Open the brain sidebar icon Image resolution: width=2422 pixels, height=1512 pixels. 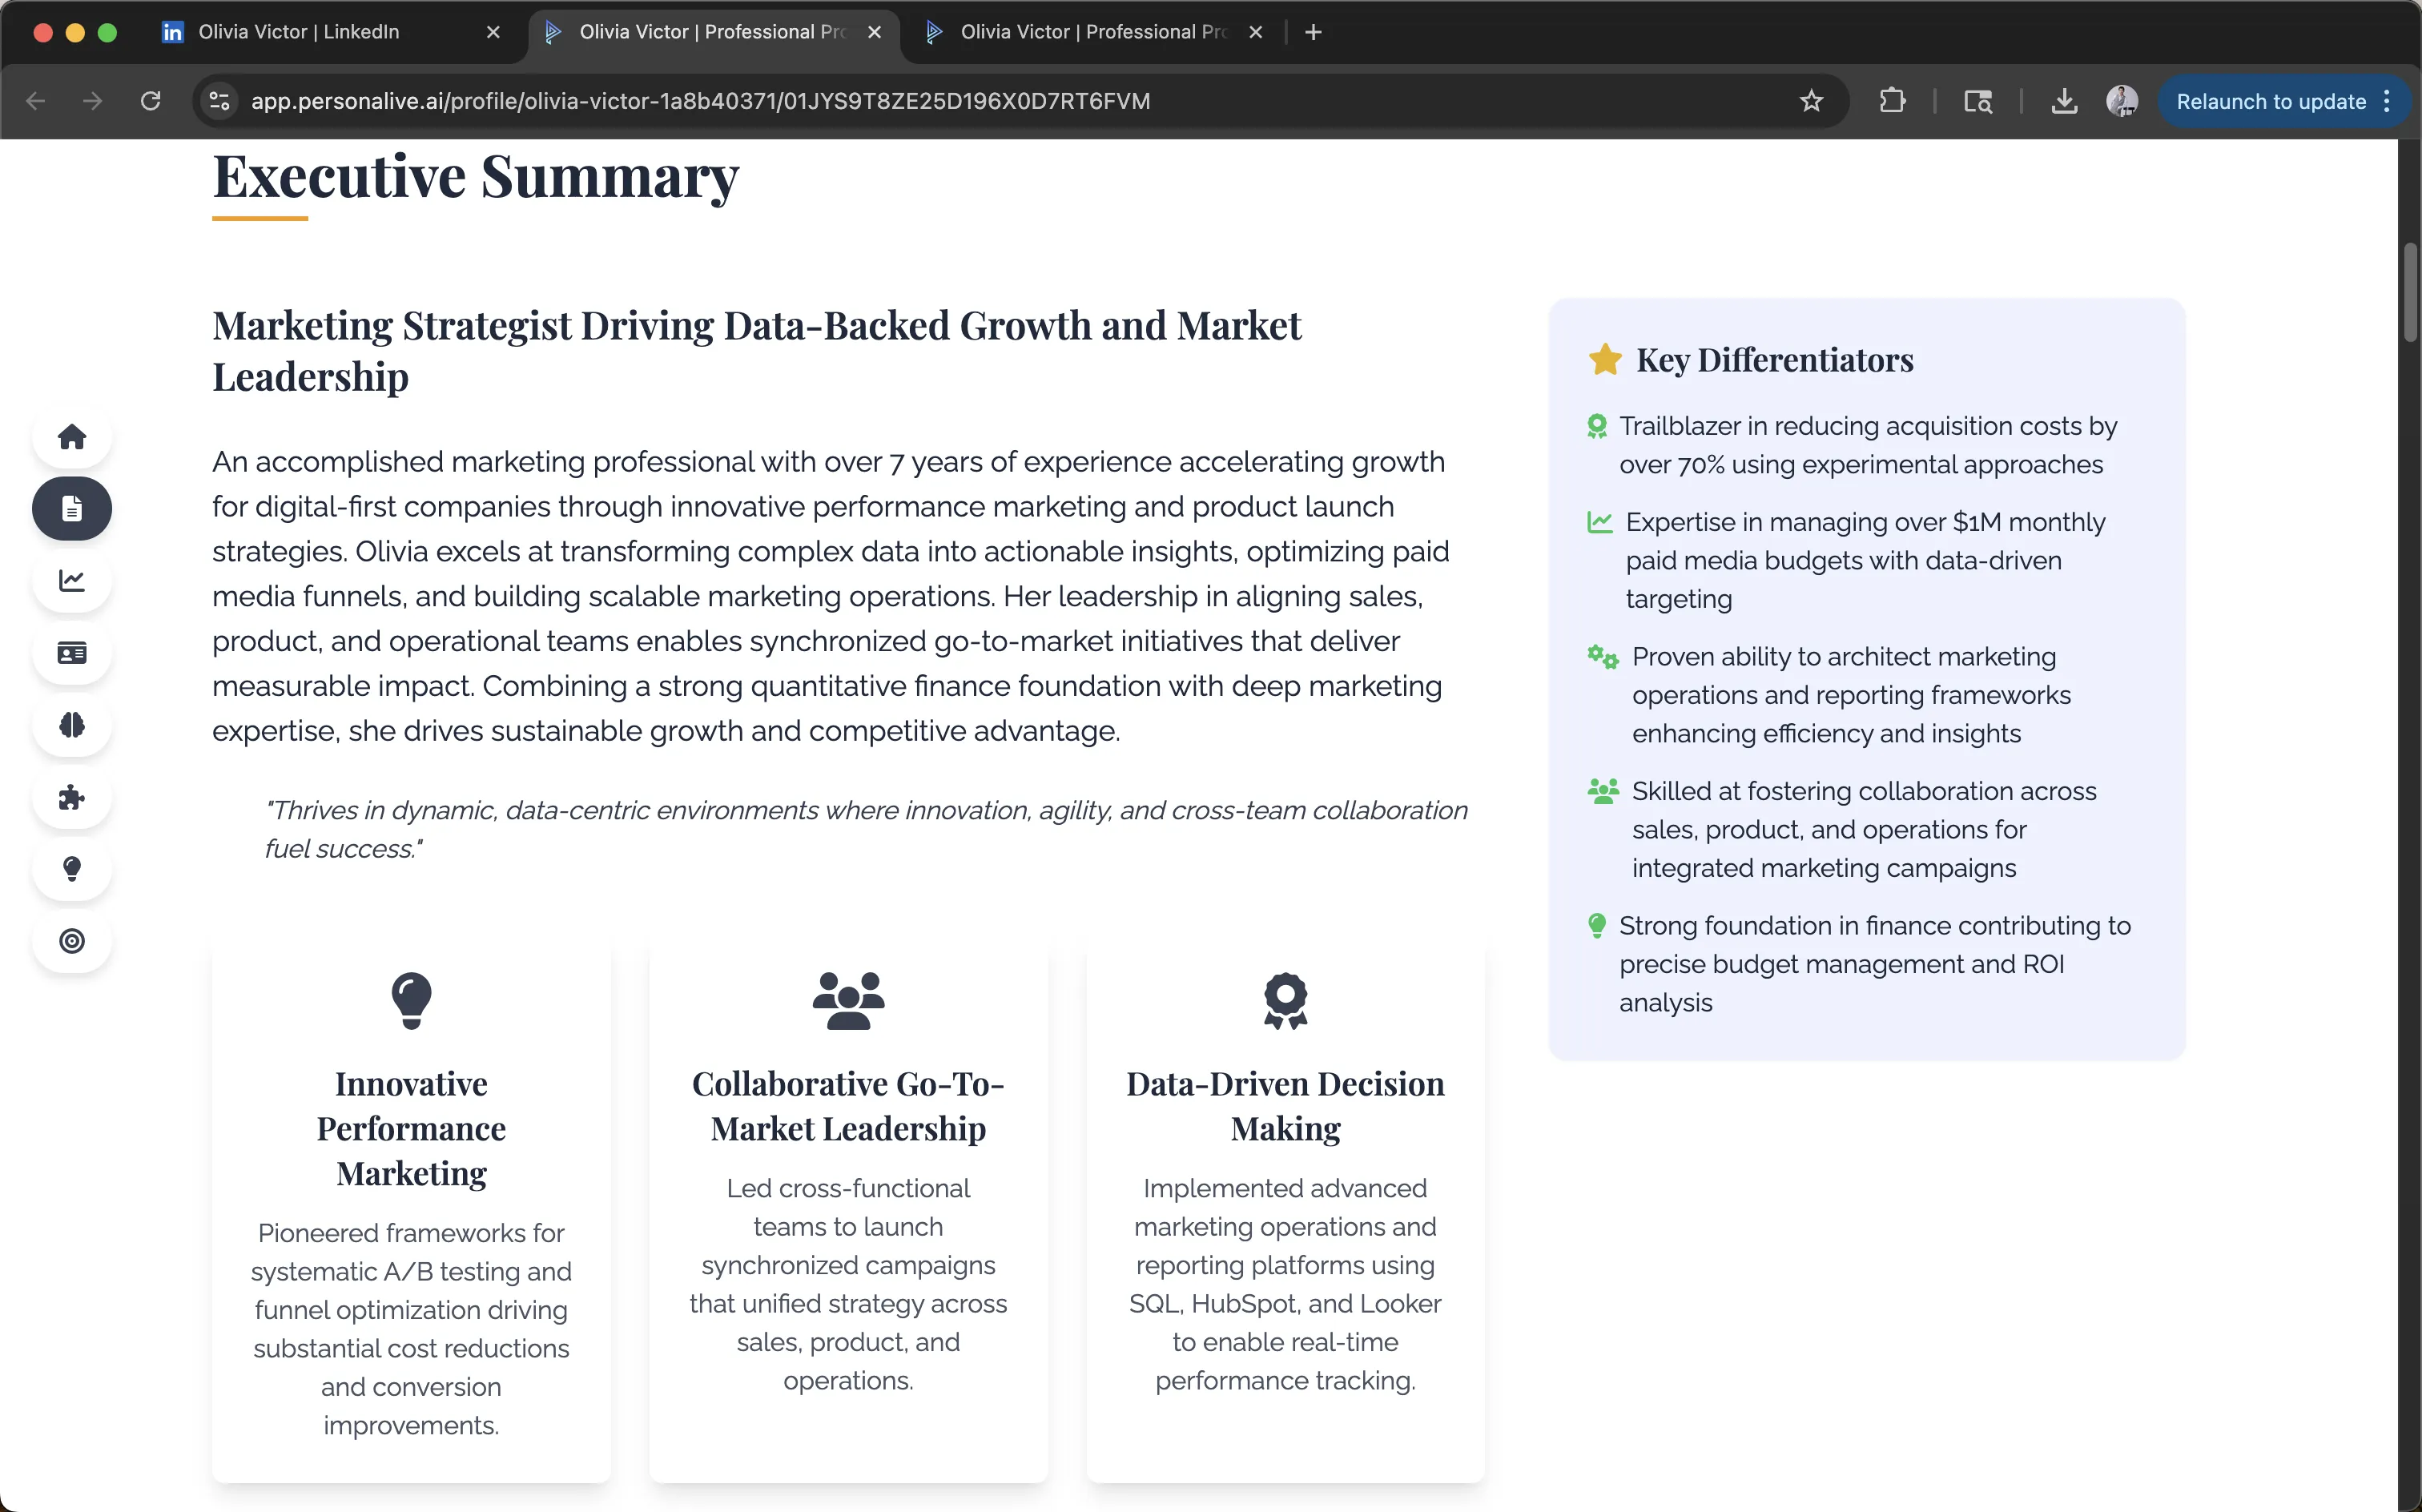72,725
